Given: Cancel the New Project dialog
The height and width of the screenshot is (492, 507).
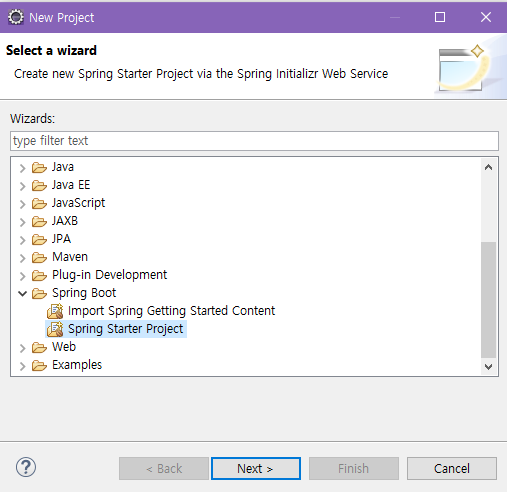Looking at the screenshot, I should (452, 468).
